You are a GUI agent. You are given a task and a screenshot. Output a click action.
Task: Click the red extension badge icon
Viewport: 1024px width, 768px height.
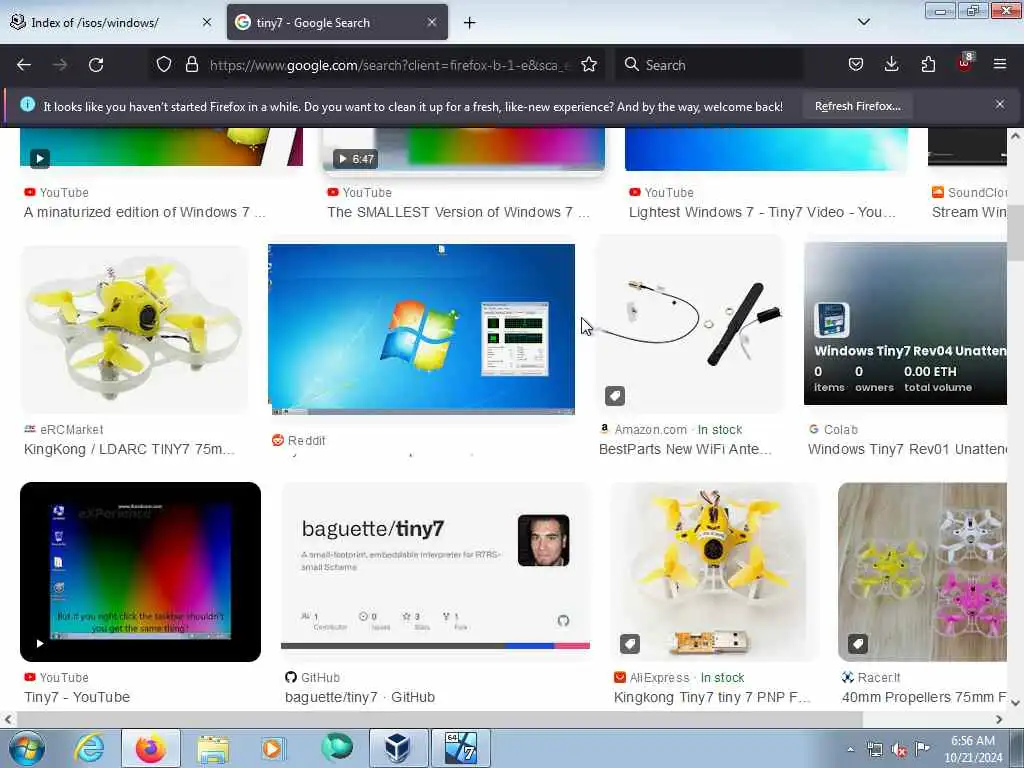[965, 63]
